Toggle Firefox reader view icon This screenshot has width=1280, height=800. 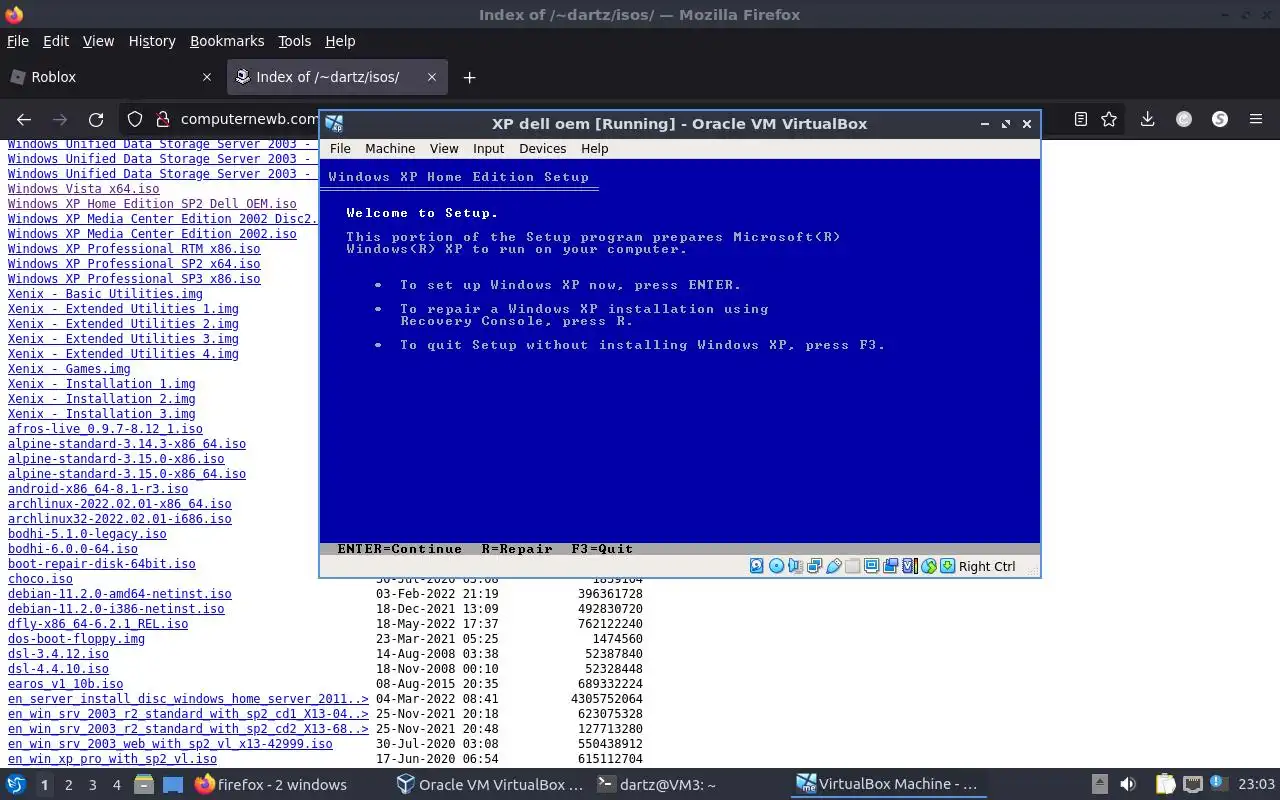point(1081,119)
